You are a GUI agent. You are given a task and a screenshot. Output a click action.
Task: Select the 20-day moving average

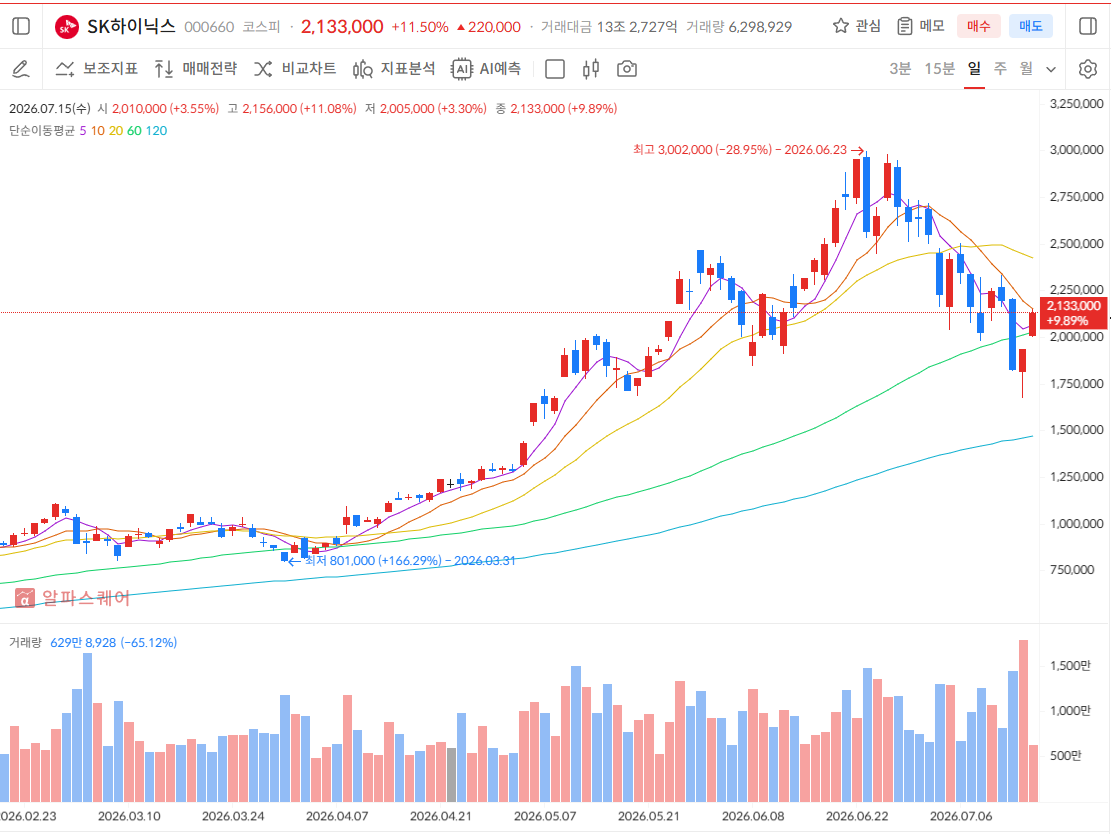(x=115, y=130)
